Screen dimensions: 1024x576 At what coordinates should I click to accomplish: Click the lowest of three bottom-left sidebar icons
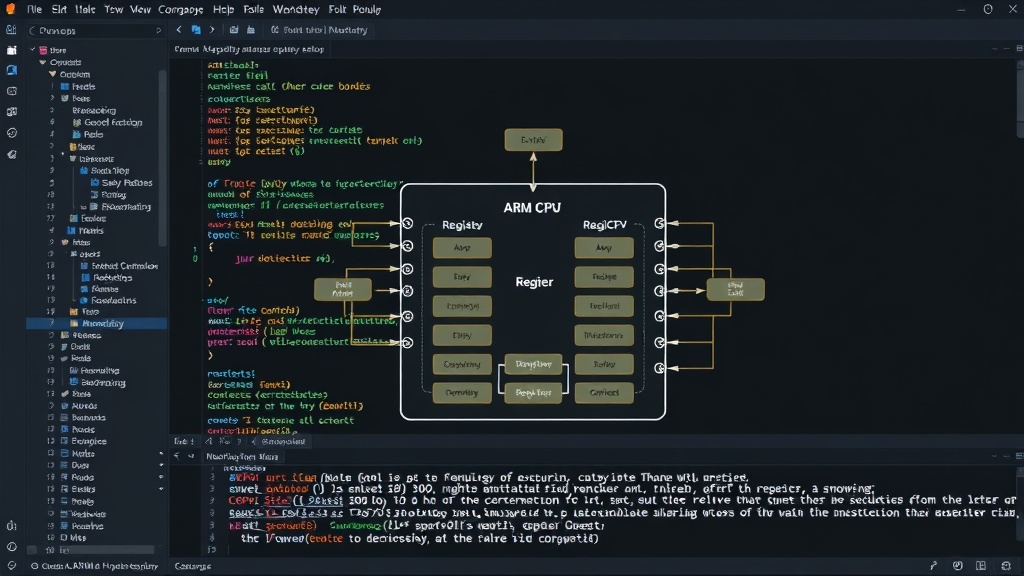tap(11, 566)
